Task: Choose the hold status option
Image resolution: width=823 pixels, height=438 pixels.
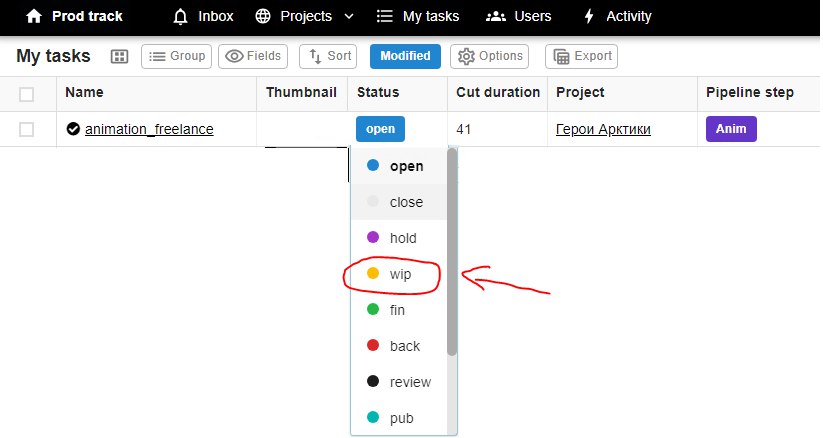Action: 402,238
